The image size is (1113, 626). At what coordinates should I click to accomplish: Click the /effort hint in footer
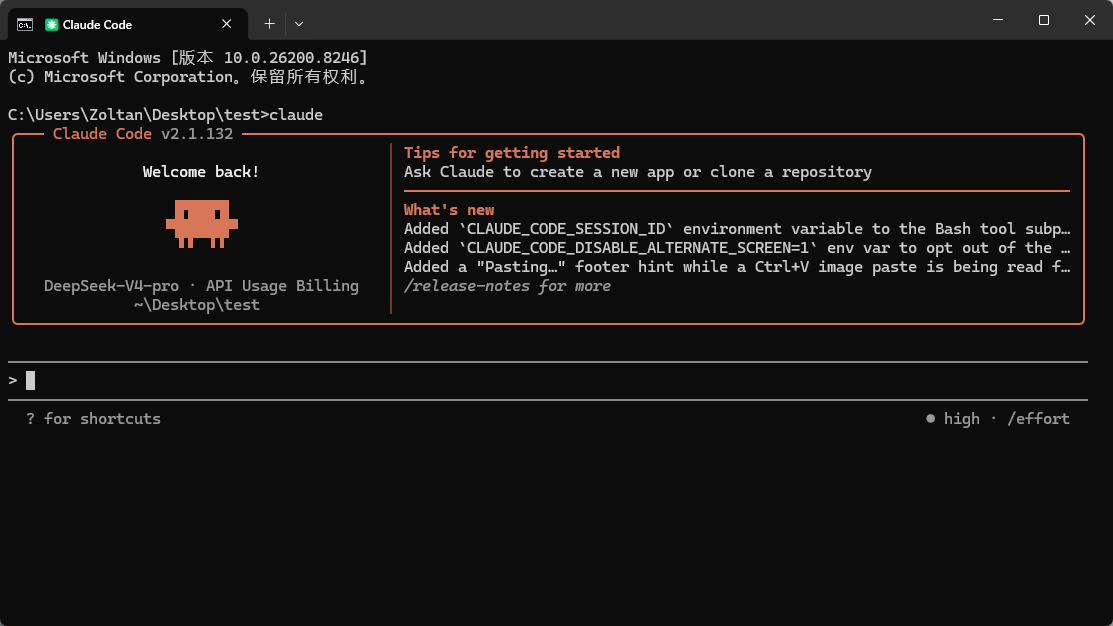tap(1038, 419)
